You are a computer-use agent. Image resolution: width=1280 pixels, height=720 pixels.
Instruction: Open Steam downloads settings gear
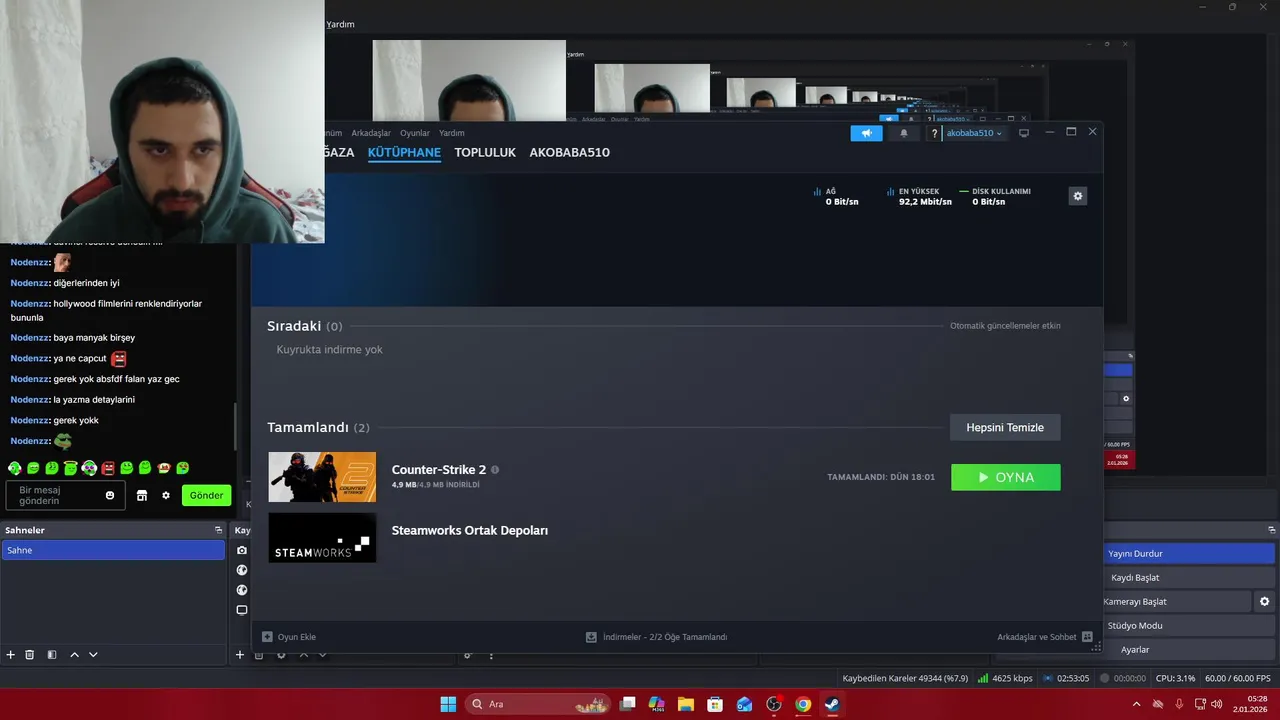click(1078, 196)
